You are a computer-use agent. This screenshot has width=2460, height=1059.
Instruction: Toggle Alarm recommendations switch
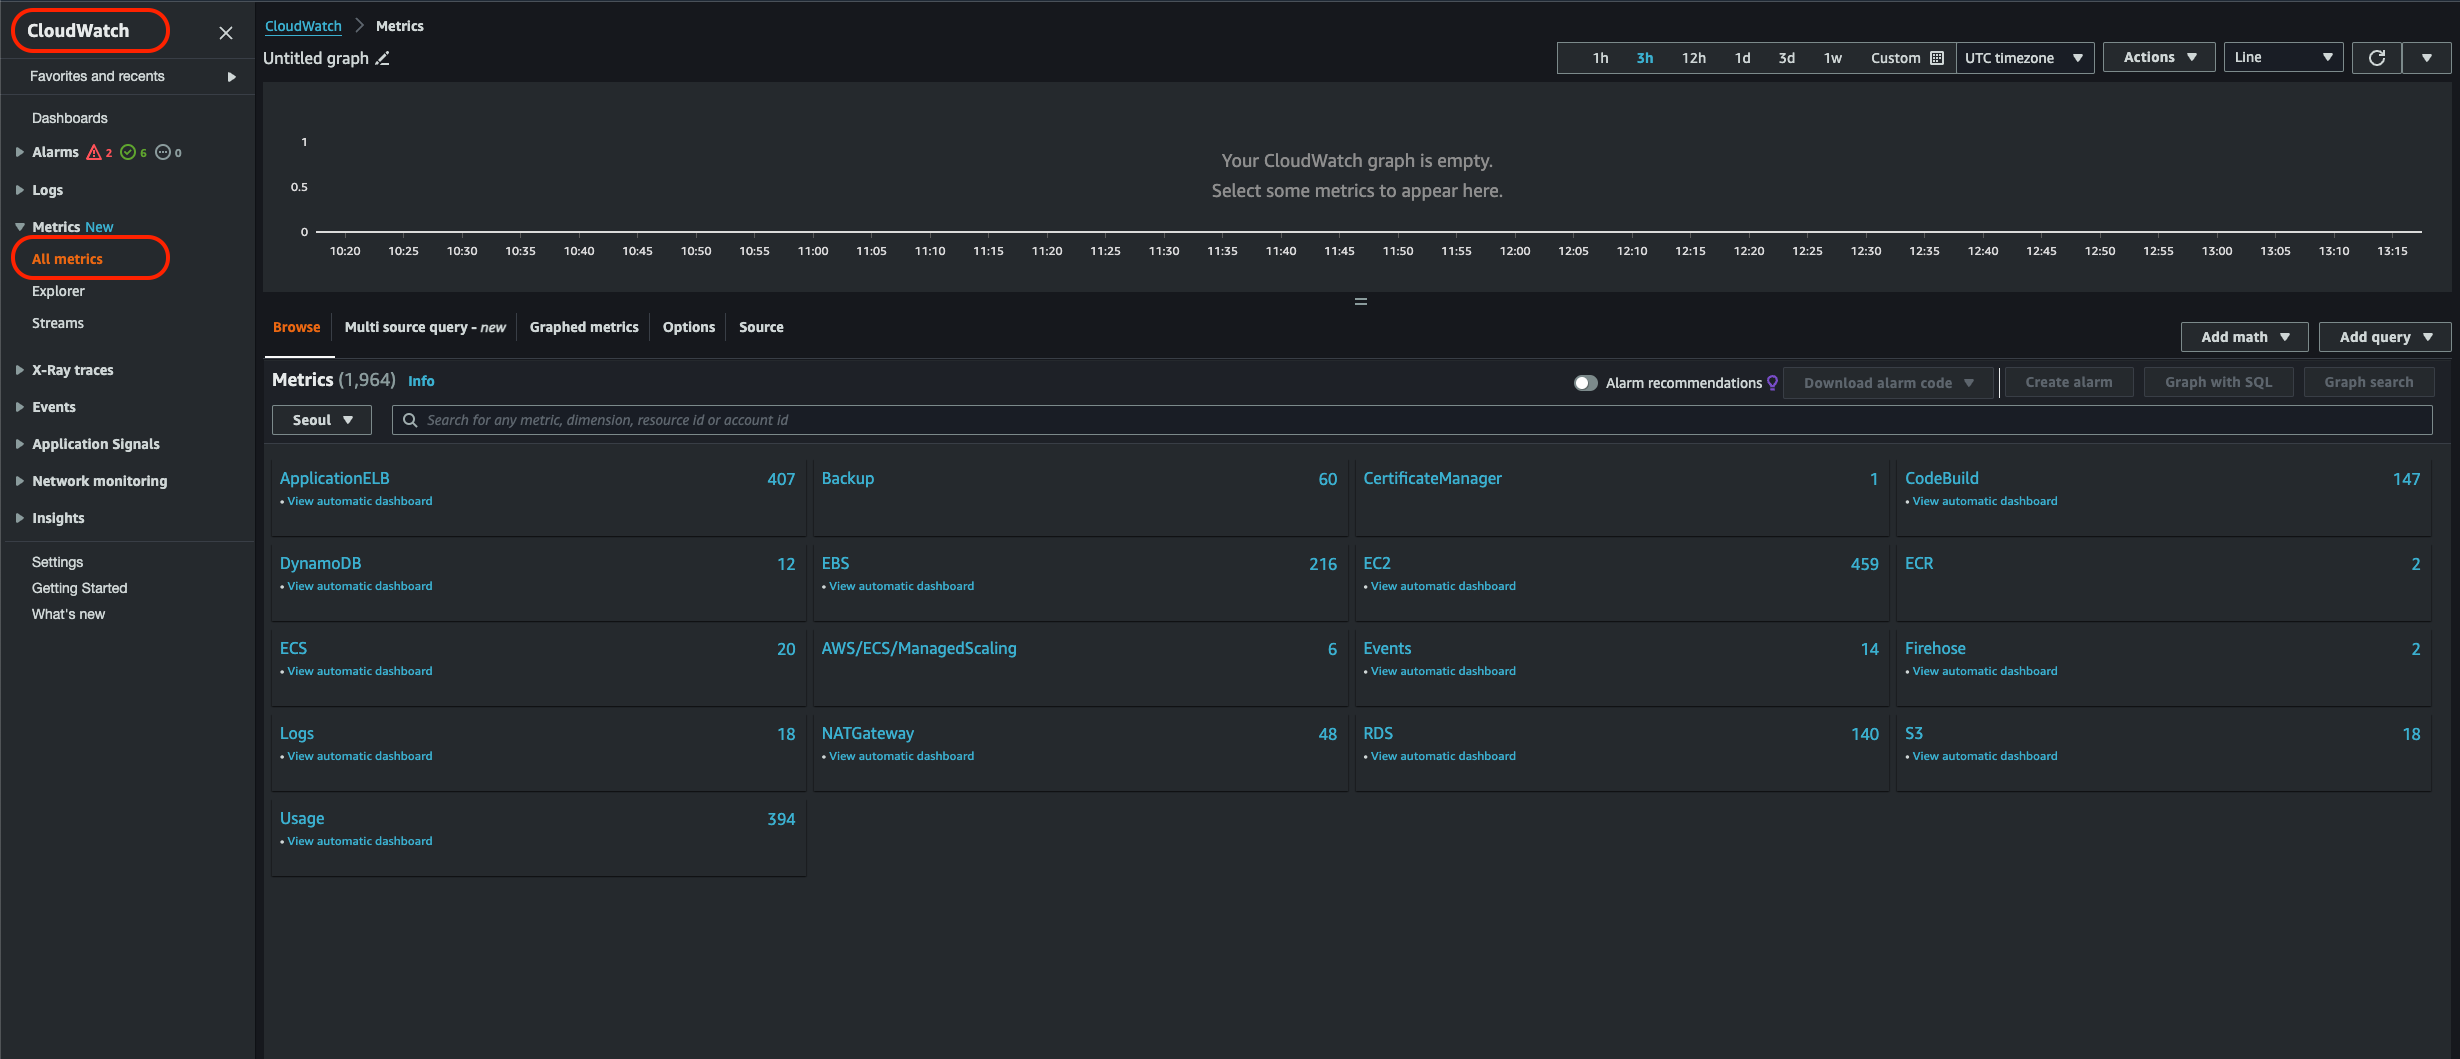1585,383
